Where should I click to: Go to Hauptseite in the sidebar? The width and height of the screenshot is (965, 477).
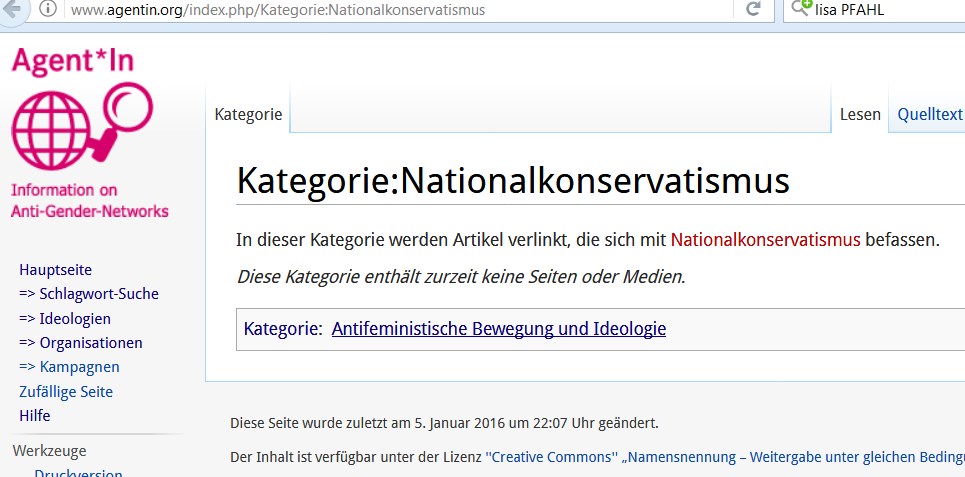(x=55, y=270)
